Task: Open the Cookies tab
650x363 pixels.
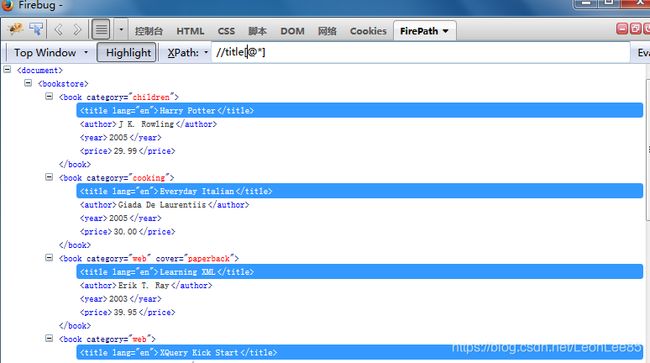Action: coord(368,31)
